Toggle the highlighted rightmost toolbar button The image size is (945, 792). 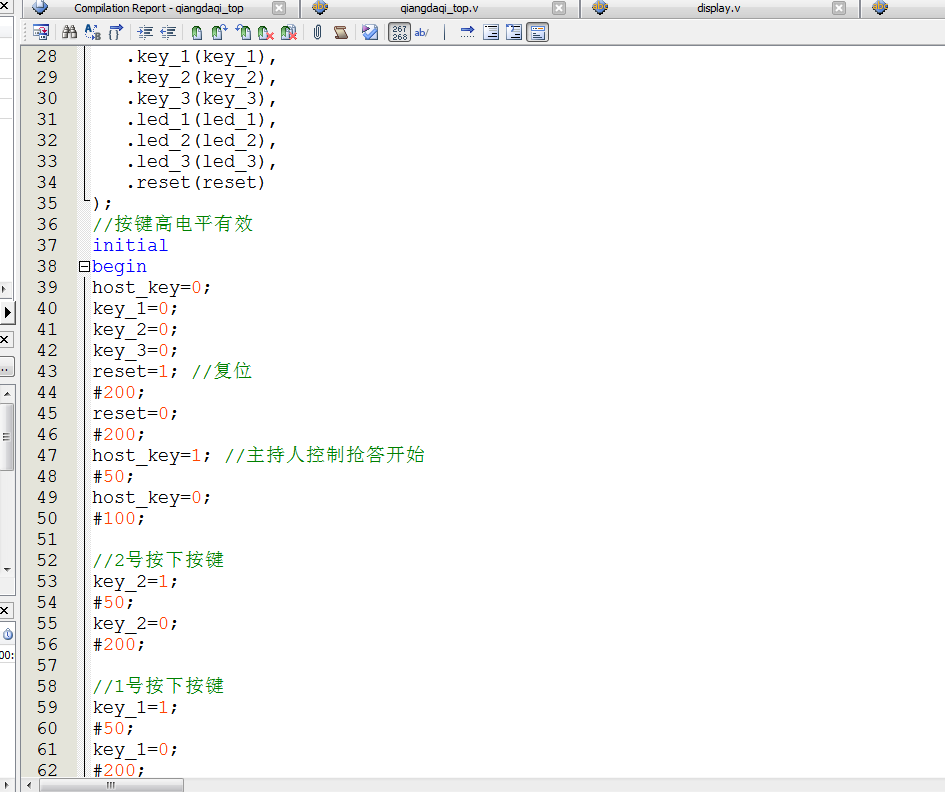click(537, 32)
